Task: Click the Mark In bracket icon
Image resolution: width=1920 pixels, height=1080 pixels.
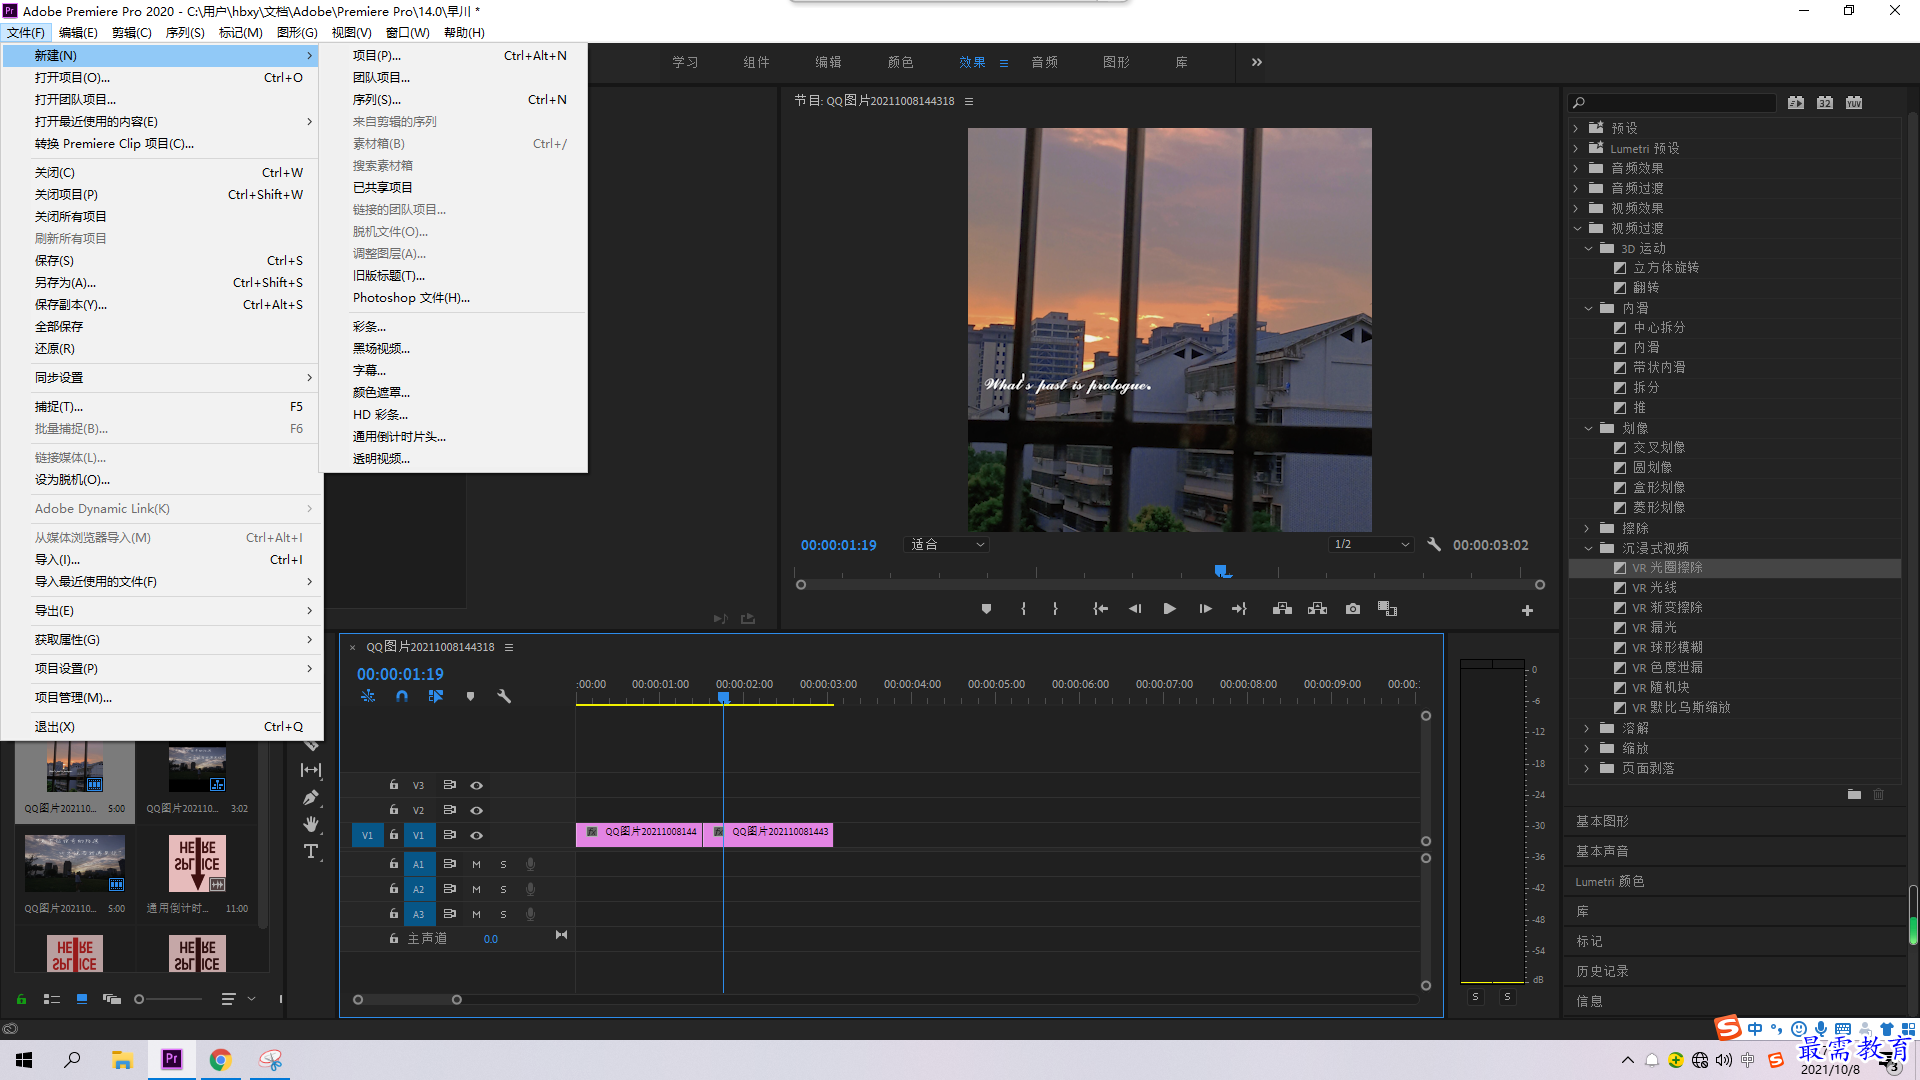Action: (1023, 609)
